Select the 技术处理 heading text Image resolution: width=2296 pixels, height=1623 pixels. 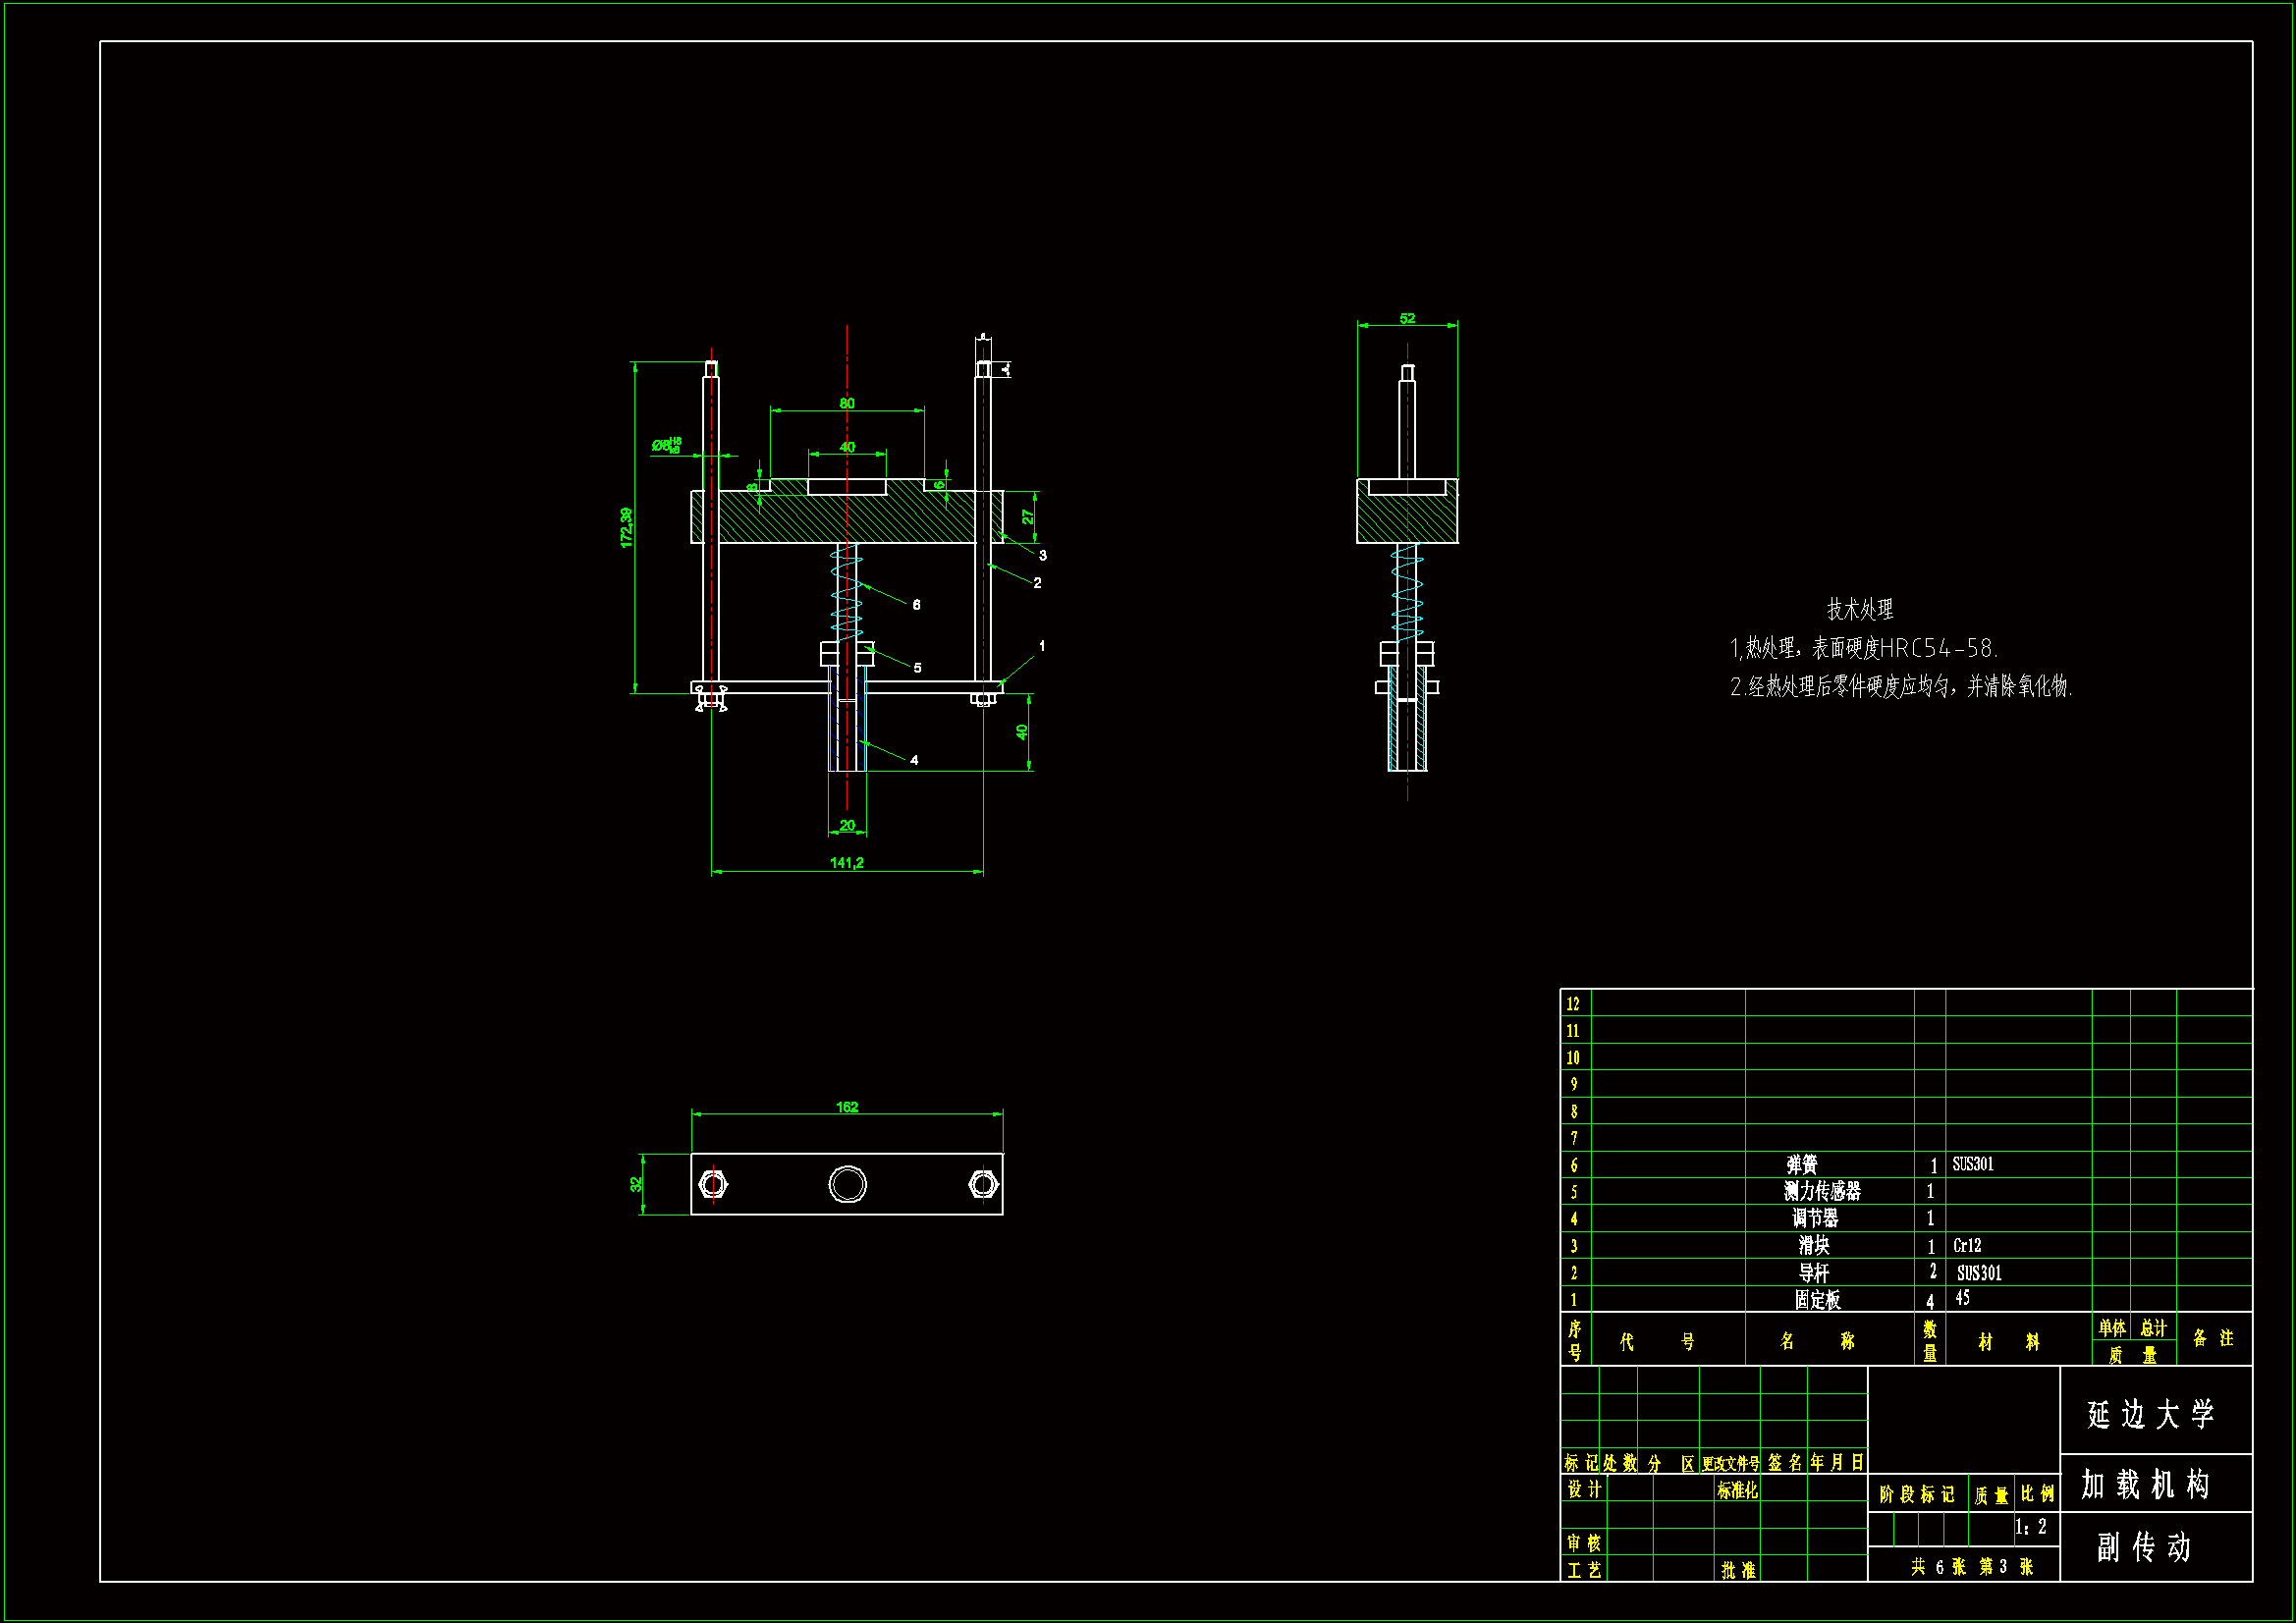[x=1860, y=609]
